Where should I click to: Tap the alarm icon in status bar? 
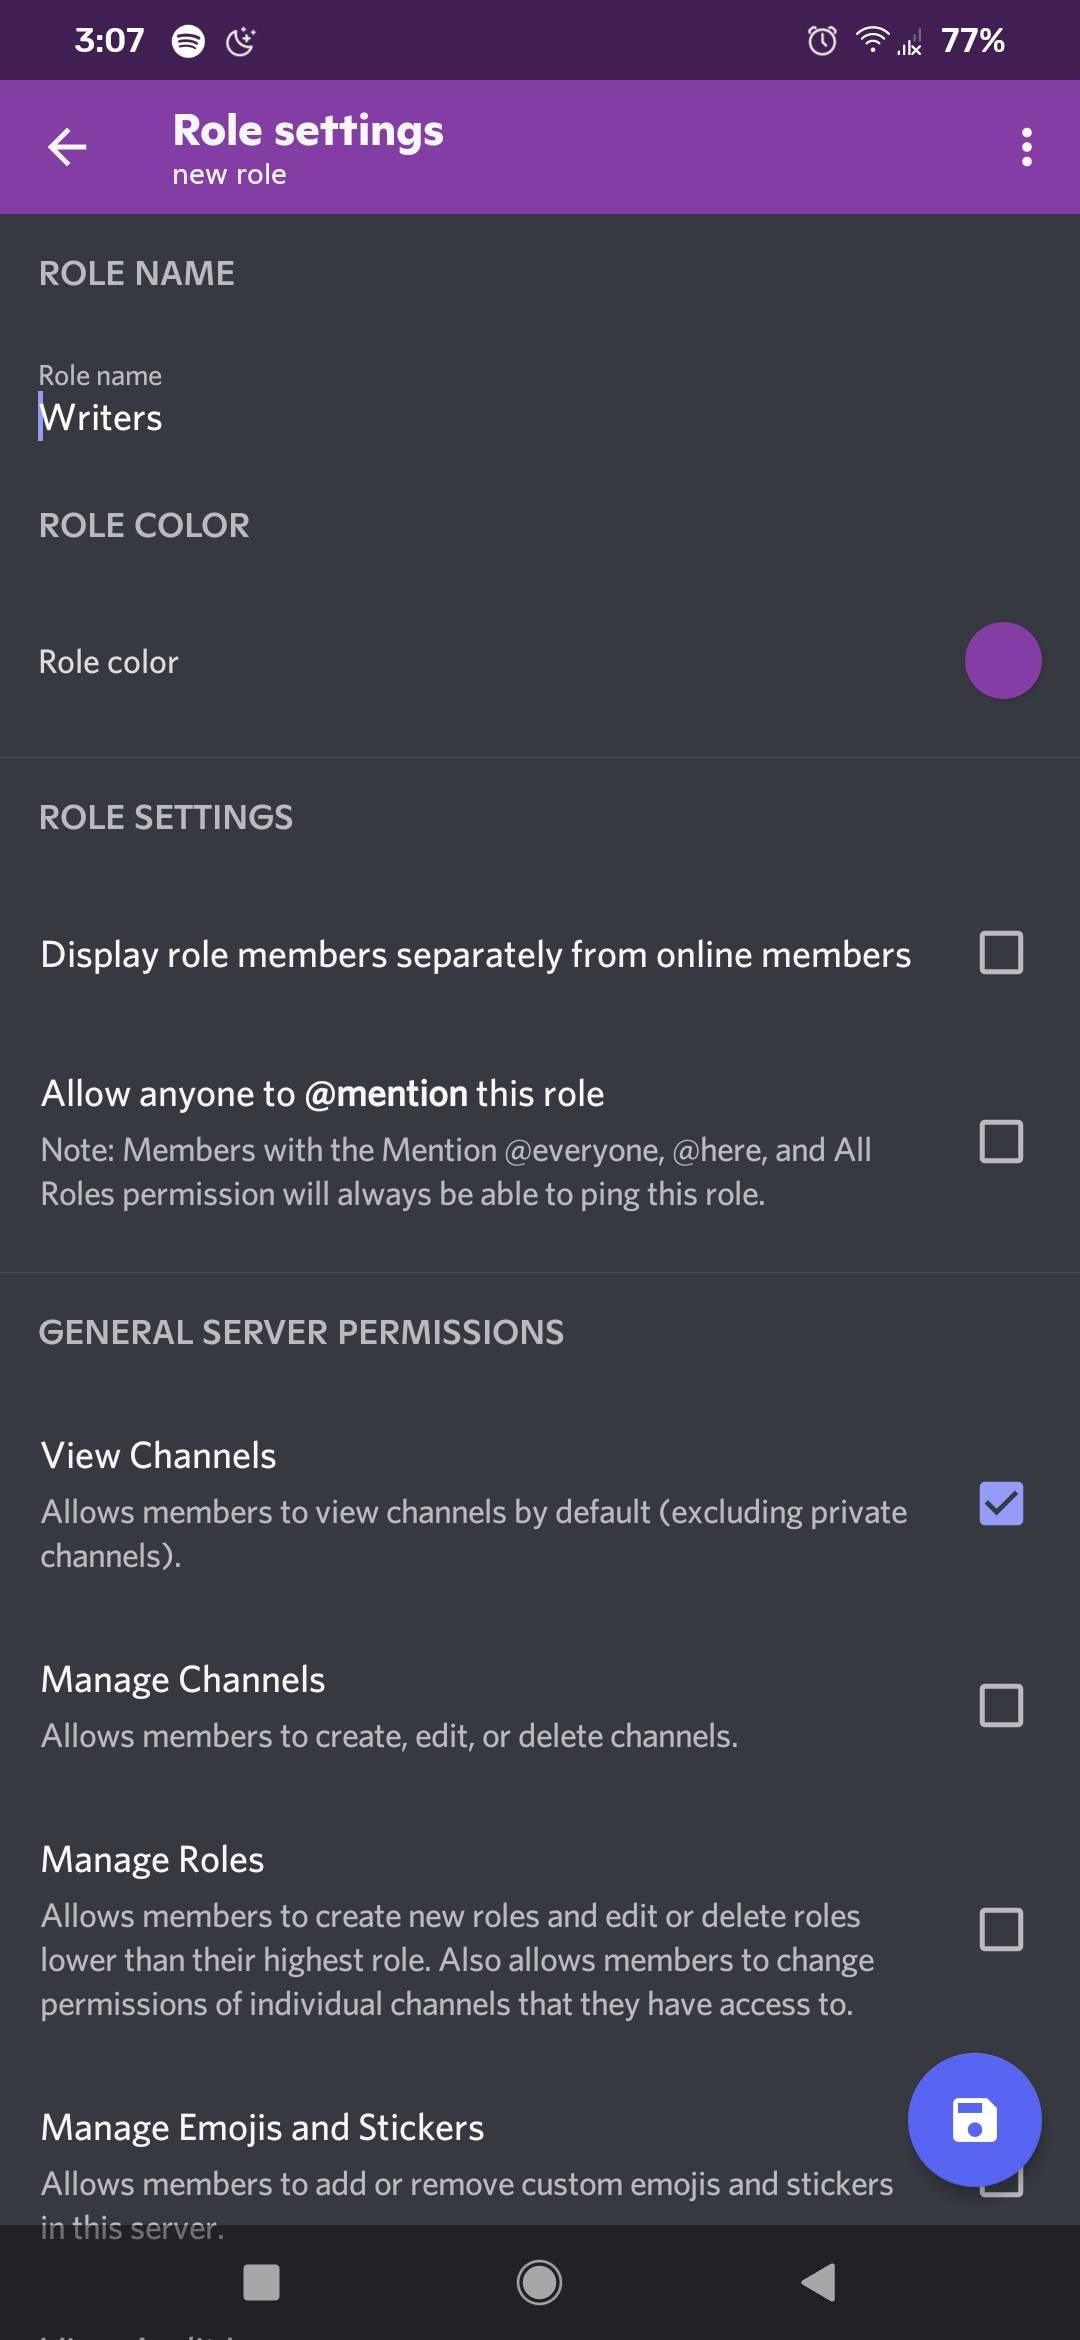coord(822,41)
